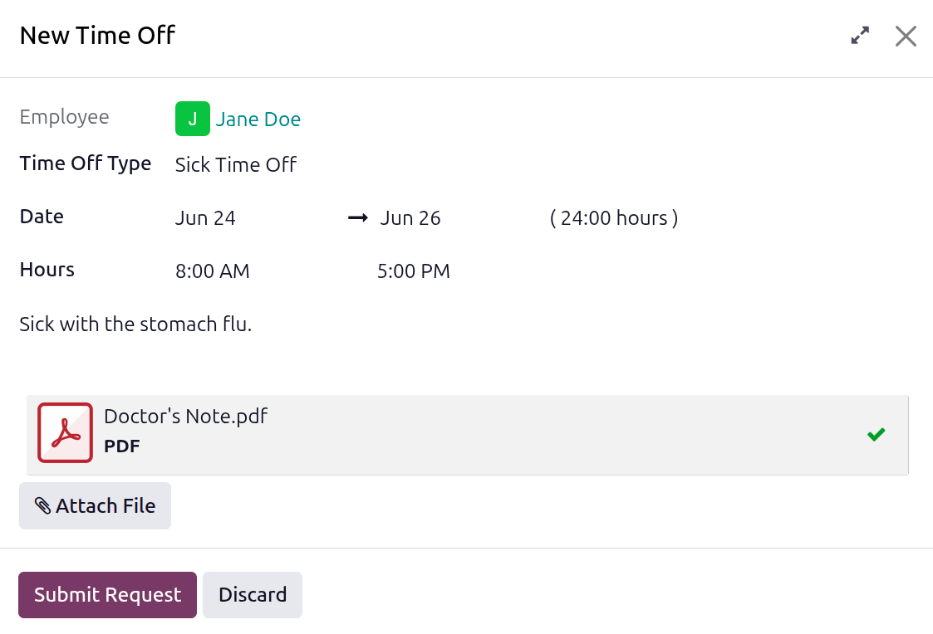Viewport: 933px width, 634px height.
Task: Click the Attach File button
Action: point(95,506)
